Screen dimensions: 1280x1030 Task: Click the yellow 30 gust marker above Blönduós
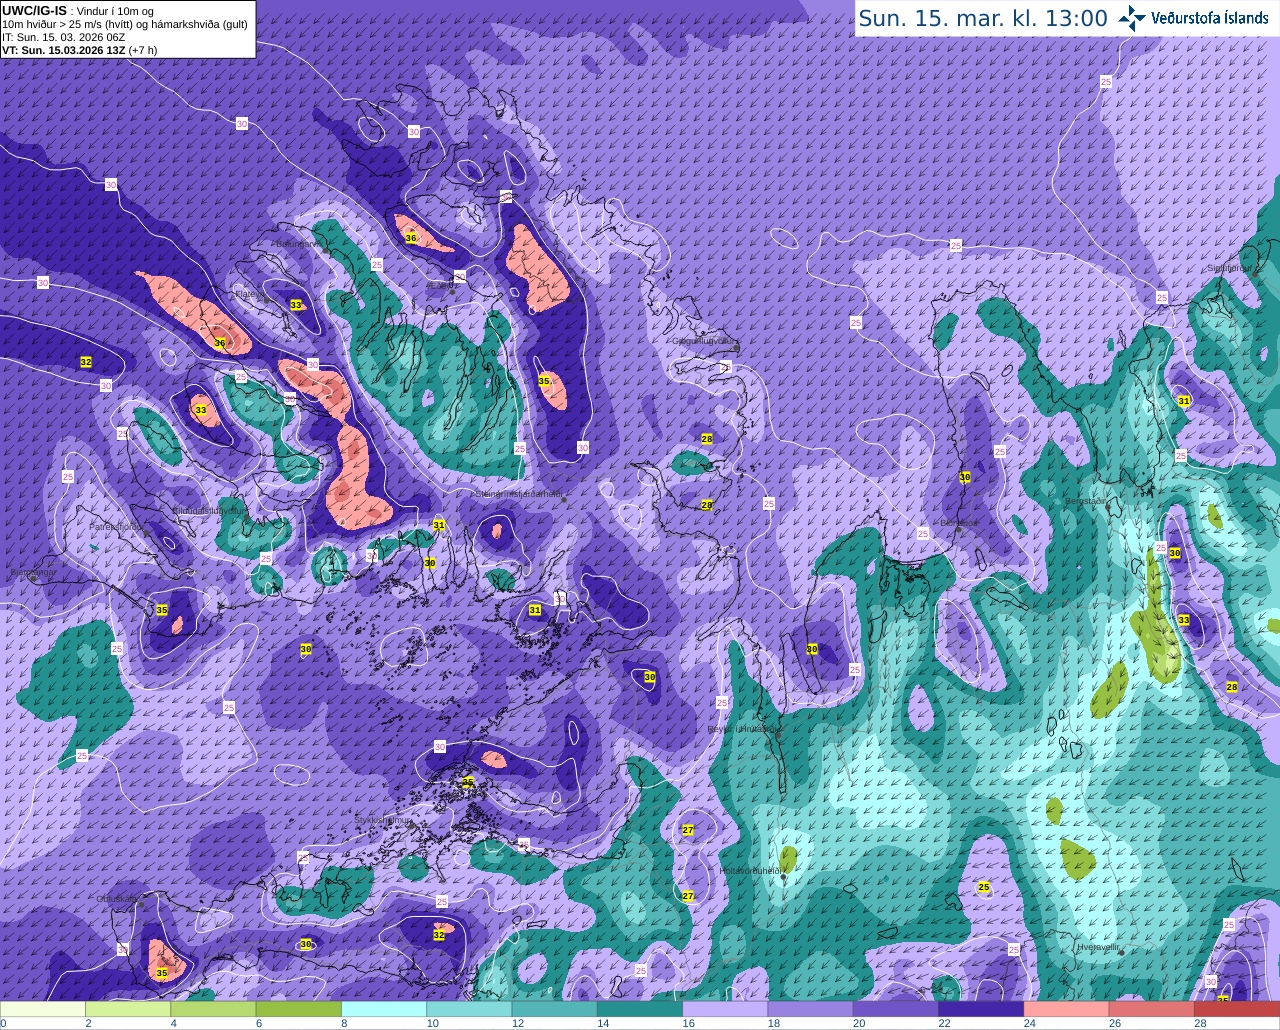(x=965, y=478)
